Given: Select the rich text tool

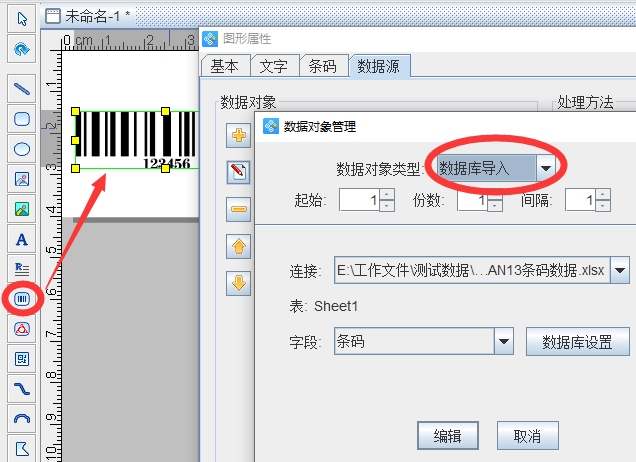Looking at the screenshot, I should coord(21,269).
